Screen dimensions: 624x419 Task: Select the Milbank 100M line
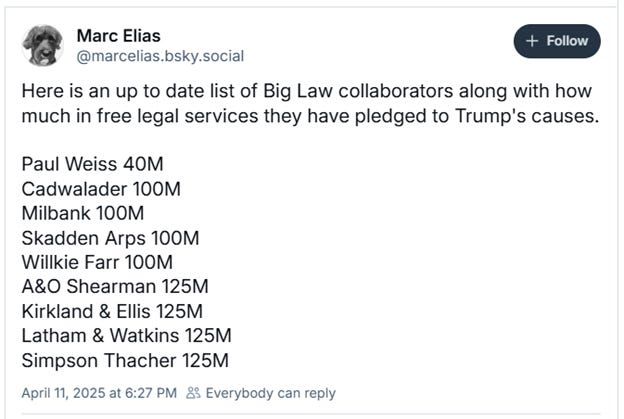point(83,213)
